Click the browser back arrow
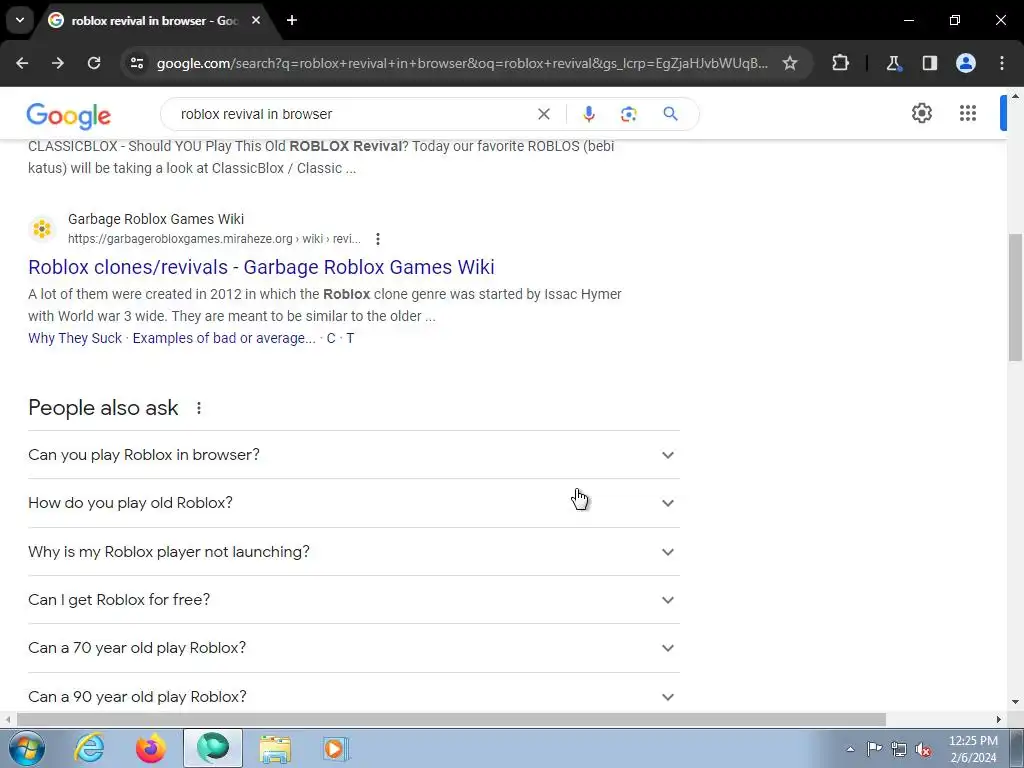This screenshot has height=768, width=1024. click(x=22, y=63)
